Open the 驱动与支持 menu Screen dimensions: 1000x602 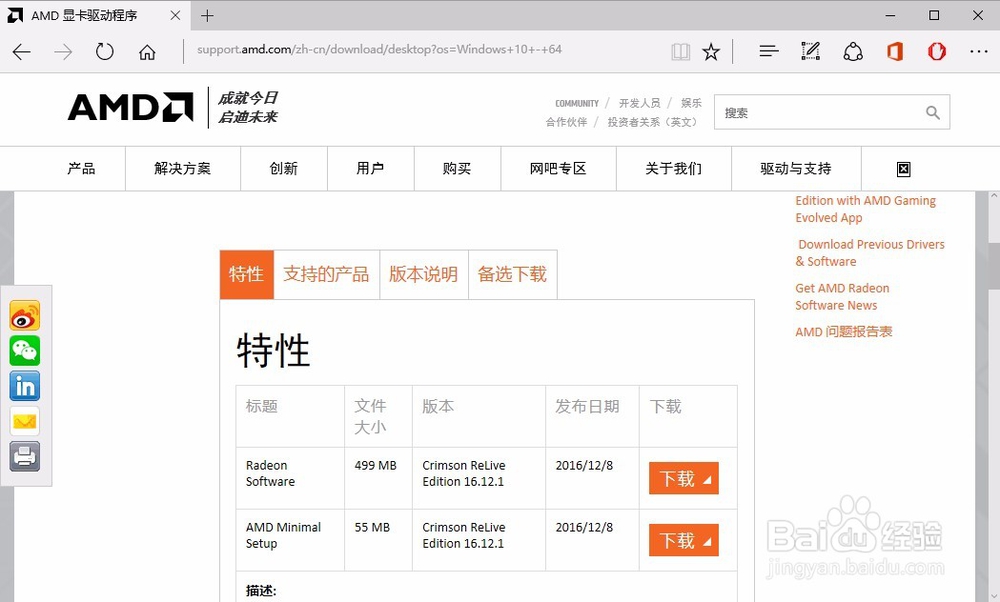pyautogui.click(x=795, y=168)
